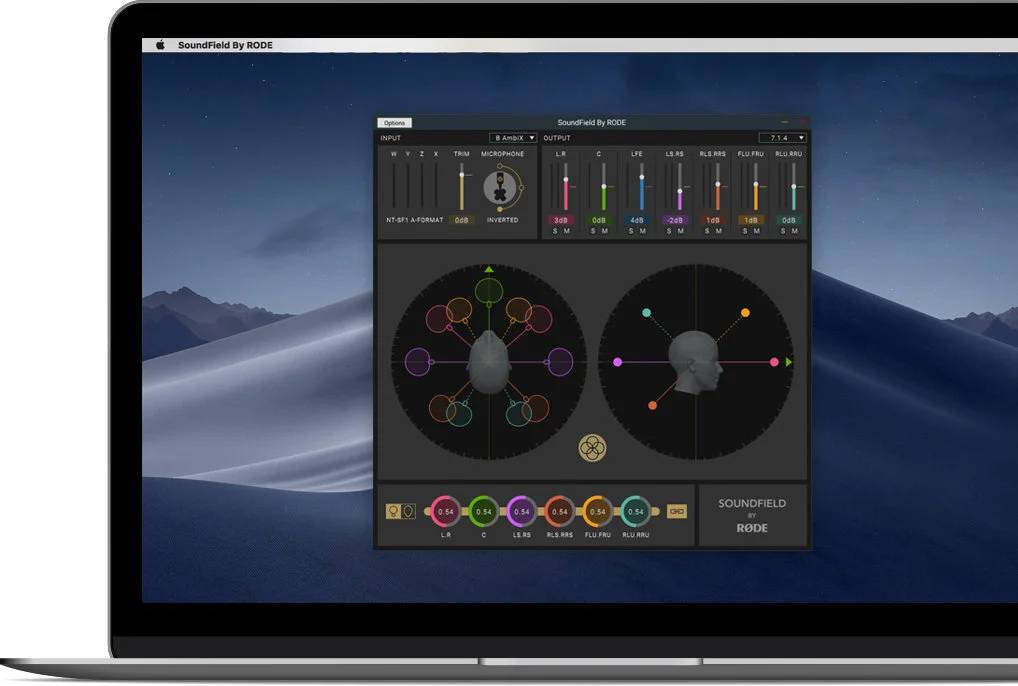Mute the C output channel
Screen dimensions: 1018x686
click(605, 231)
